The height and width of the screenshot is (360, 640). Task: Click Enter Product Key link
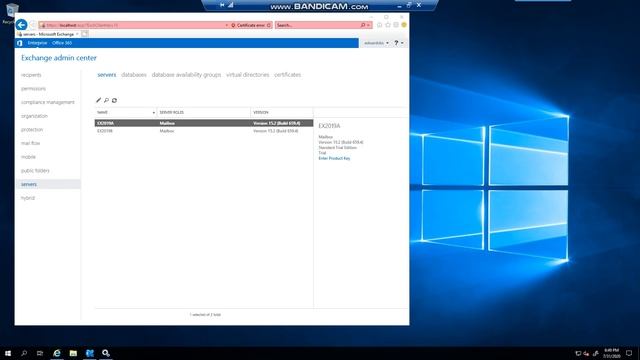[x=334, y=158]
